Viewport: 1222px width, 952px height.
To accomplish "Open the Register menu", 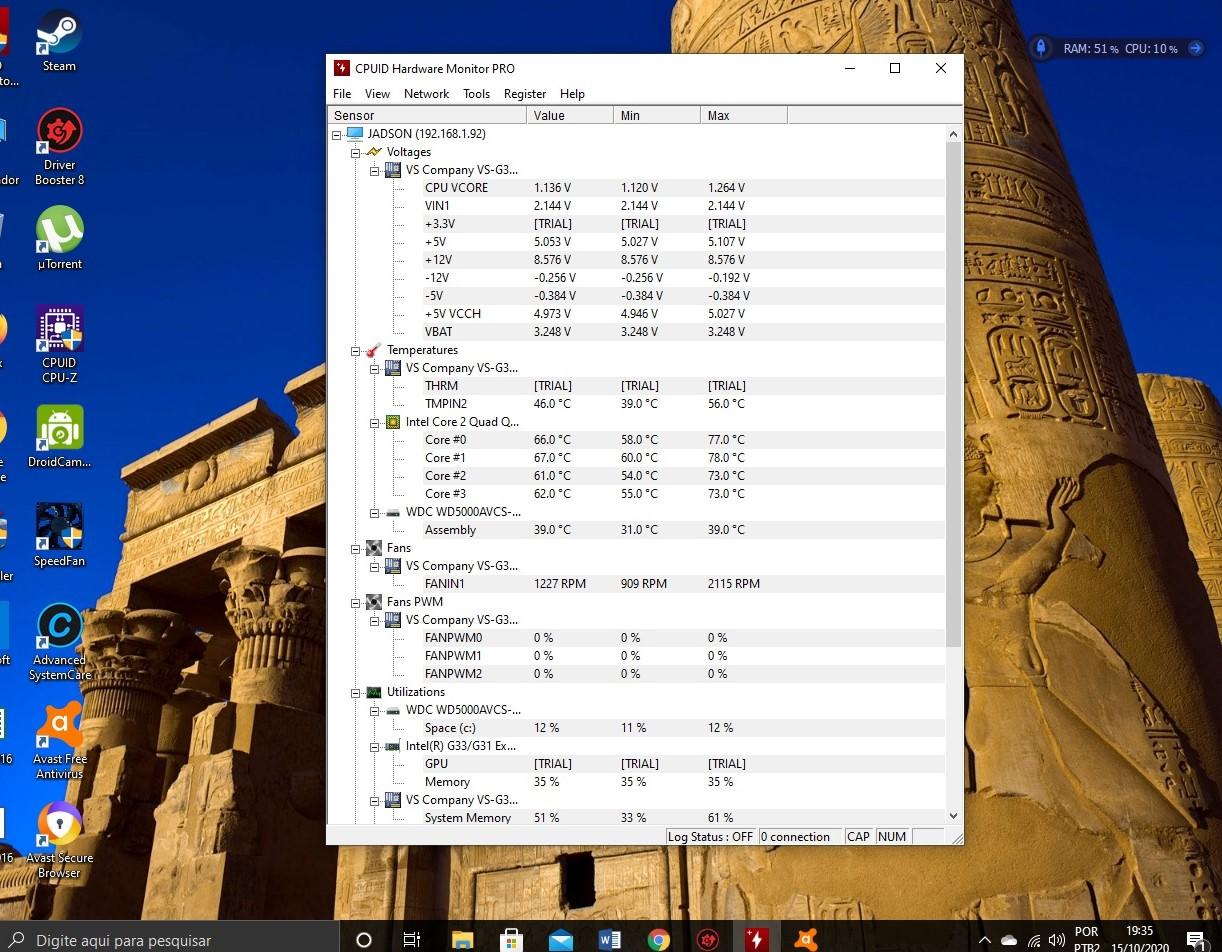I will pyautogui.click(x=525, y=94).
